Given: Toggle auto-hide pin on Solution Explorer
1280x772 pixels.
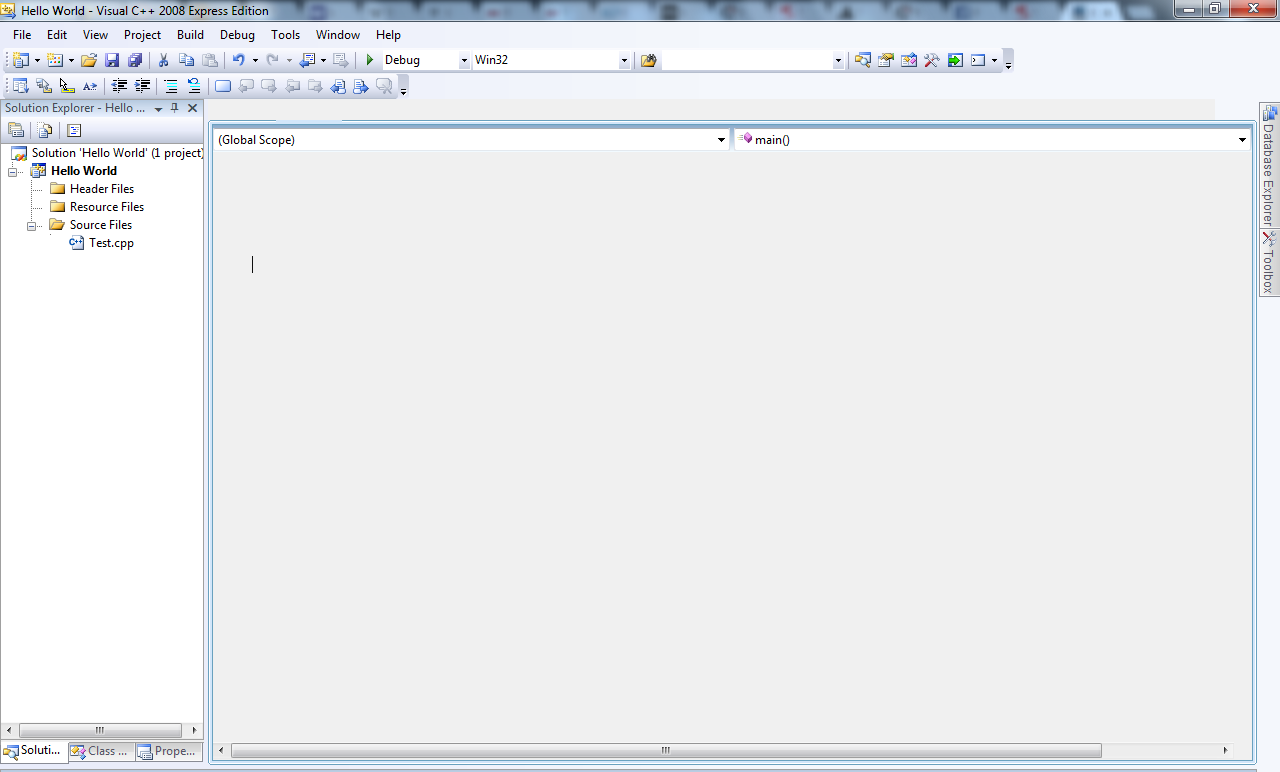Looking at the screenshot, I should coord(175,108).
